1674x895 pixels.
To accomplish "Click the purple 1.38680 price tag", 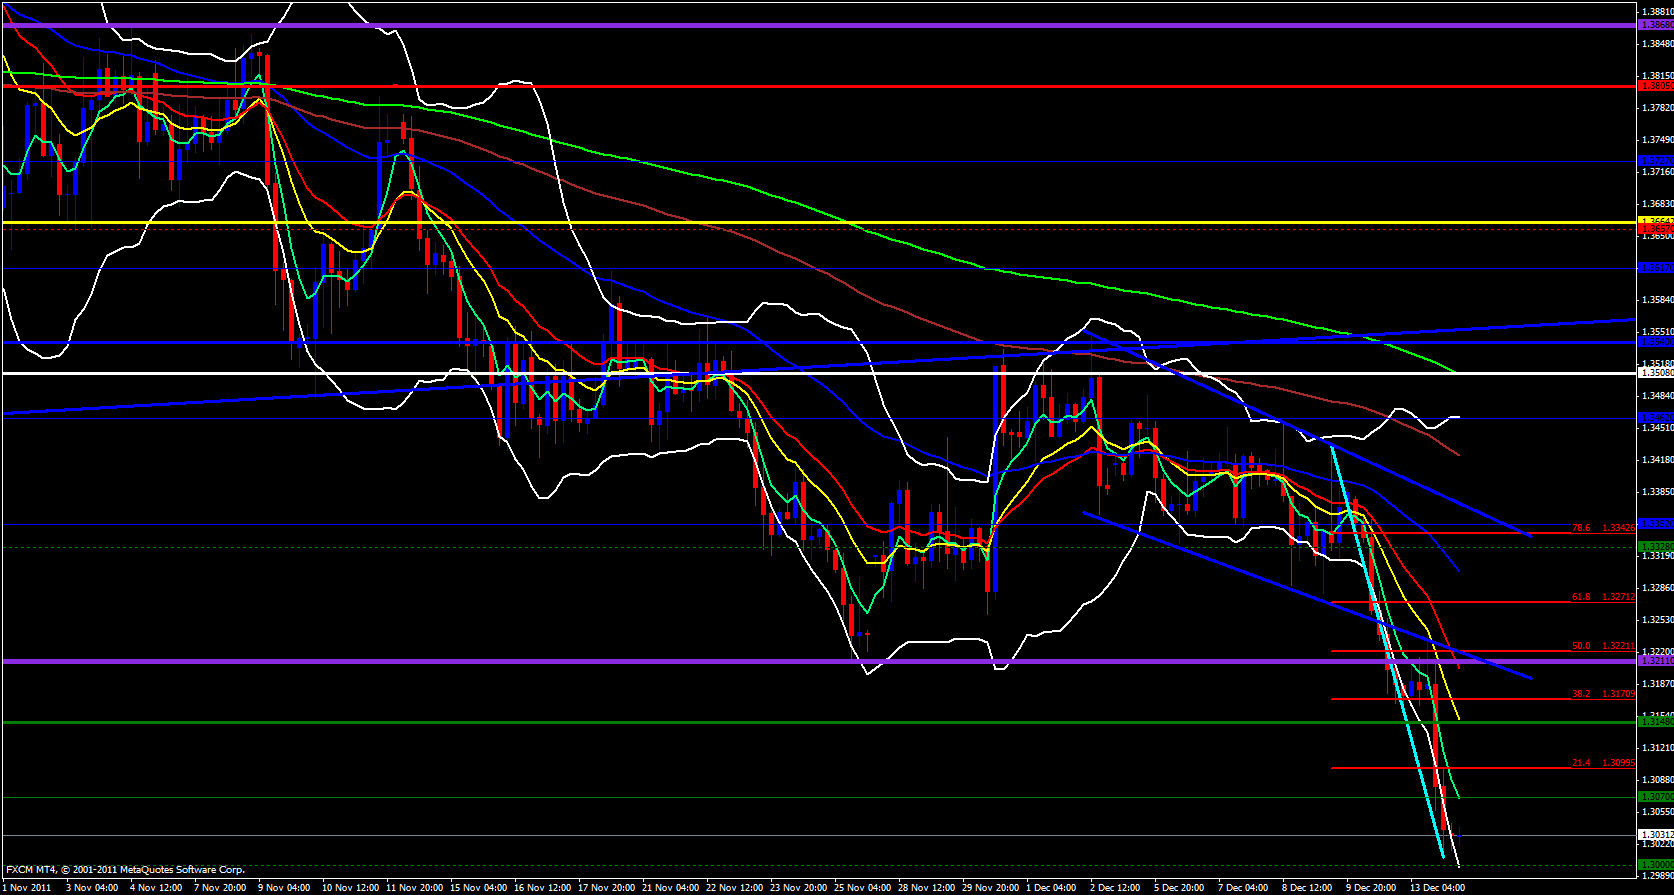I will coord(1655,25).
